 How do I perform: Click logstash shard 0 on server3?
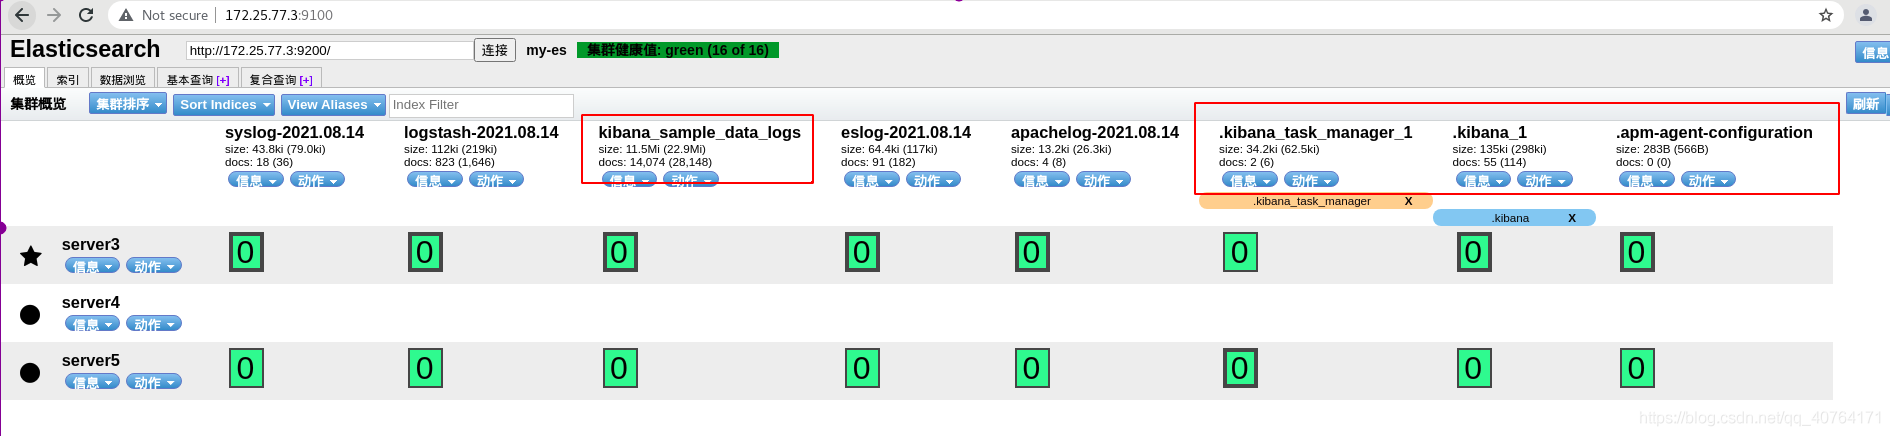tap(425, 252)
